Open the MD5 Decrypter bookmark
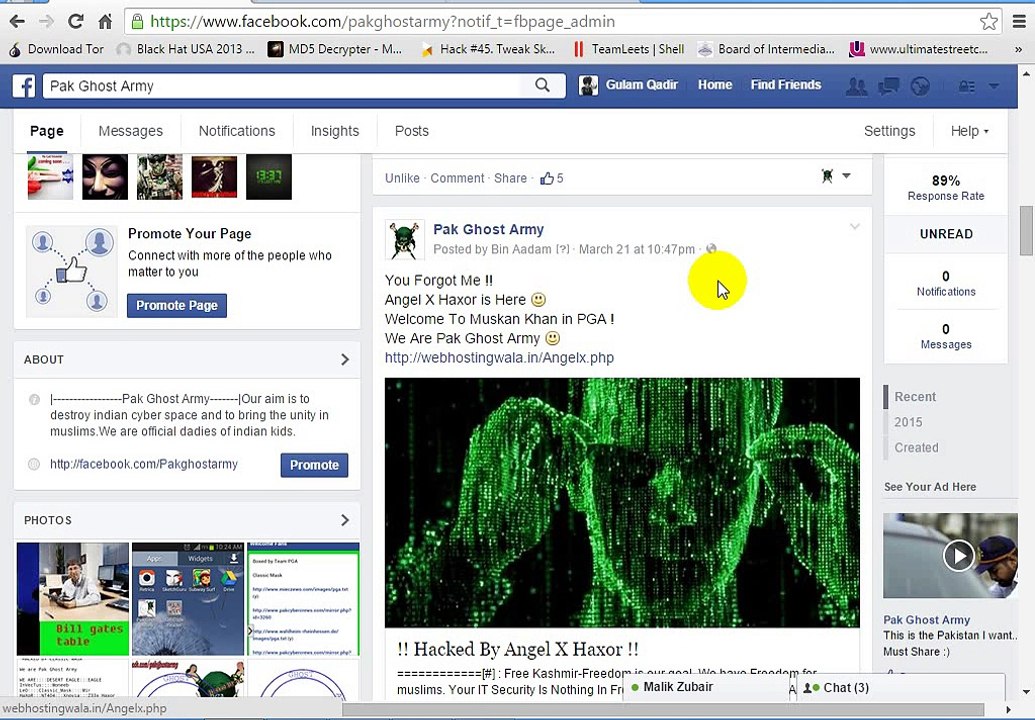 coord(335,49)
